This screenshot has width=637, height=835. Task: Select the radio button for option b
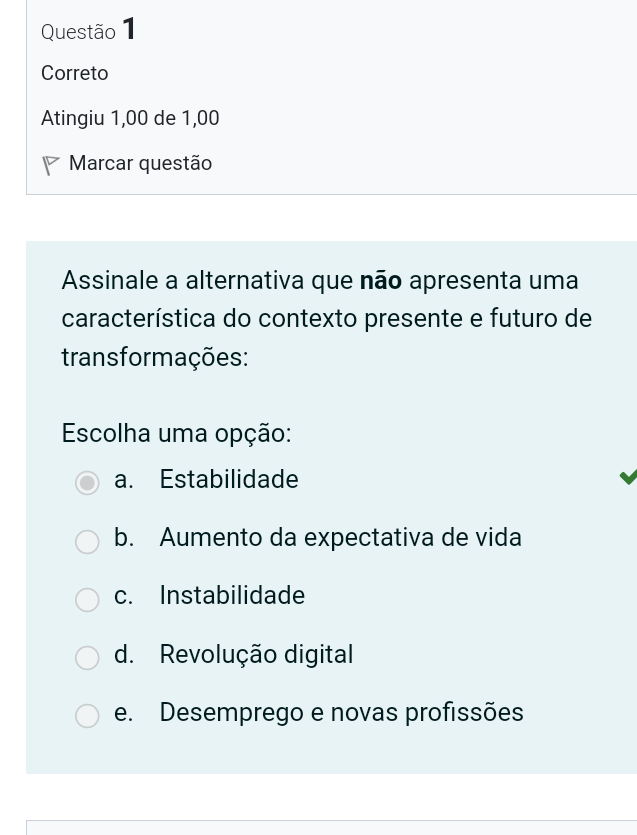[x=88, y=541]
